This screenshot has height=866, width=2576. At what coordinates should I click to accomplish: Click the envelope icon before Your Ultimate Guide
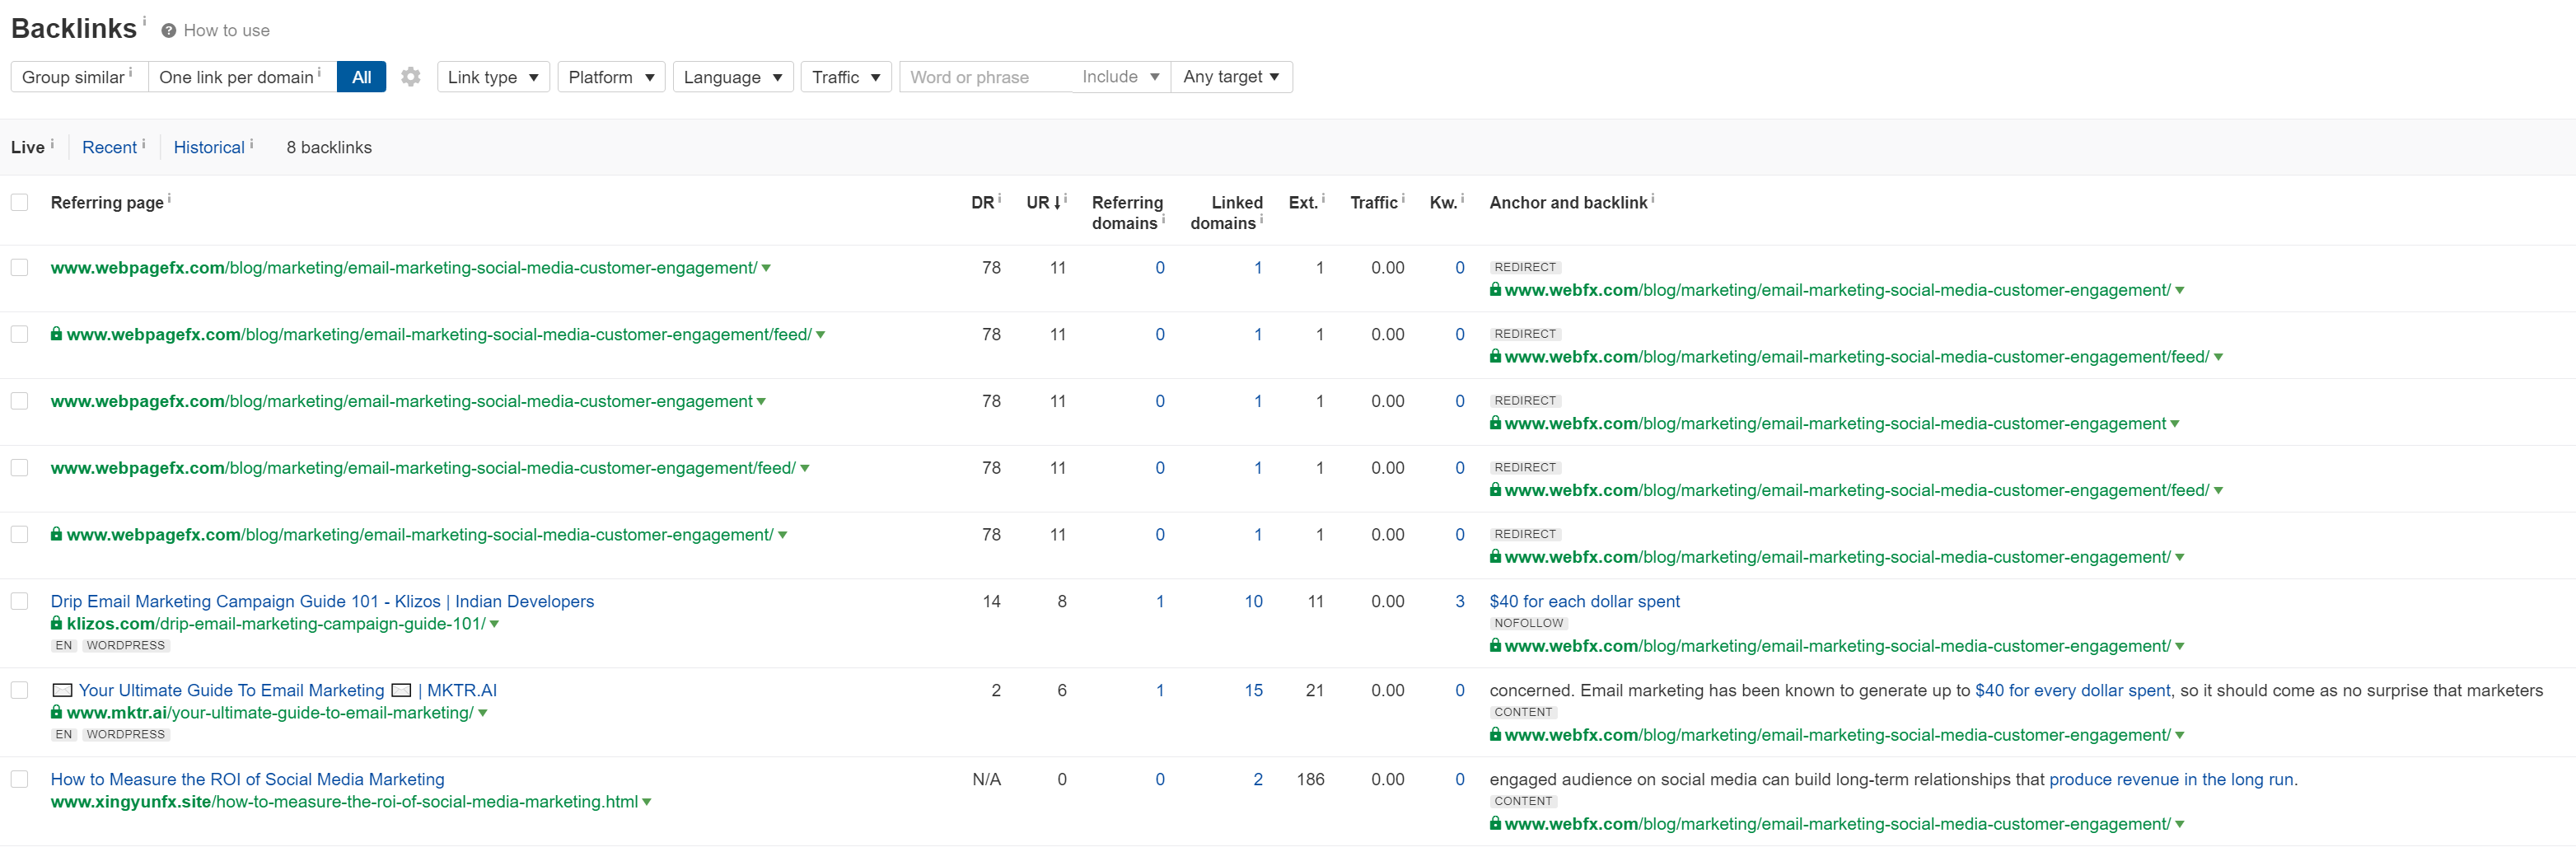coord(62,691)
